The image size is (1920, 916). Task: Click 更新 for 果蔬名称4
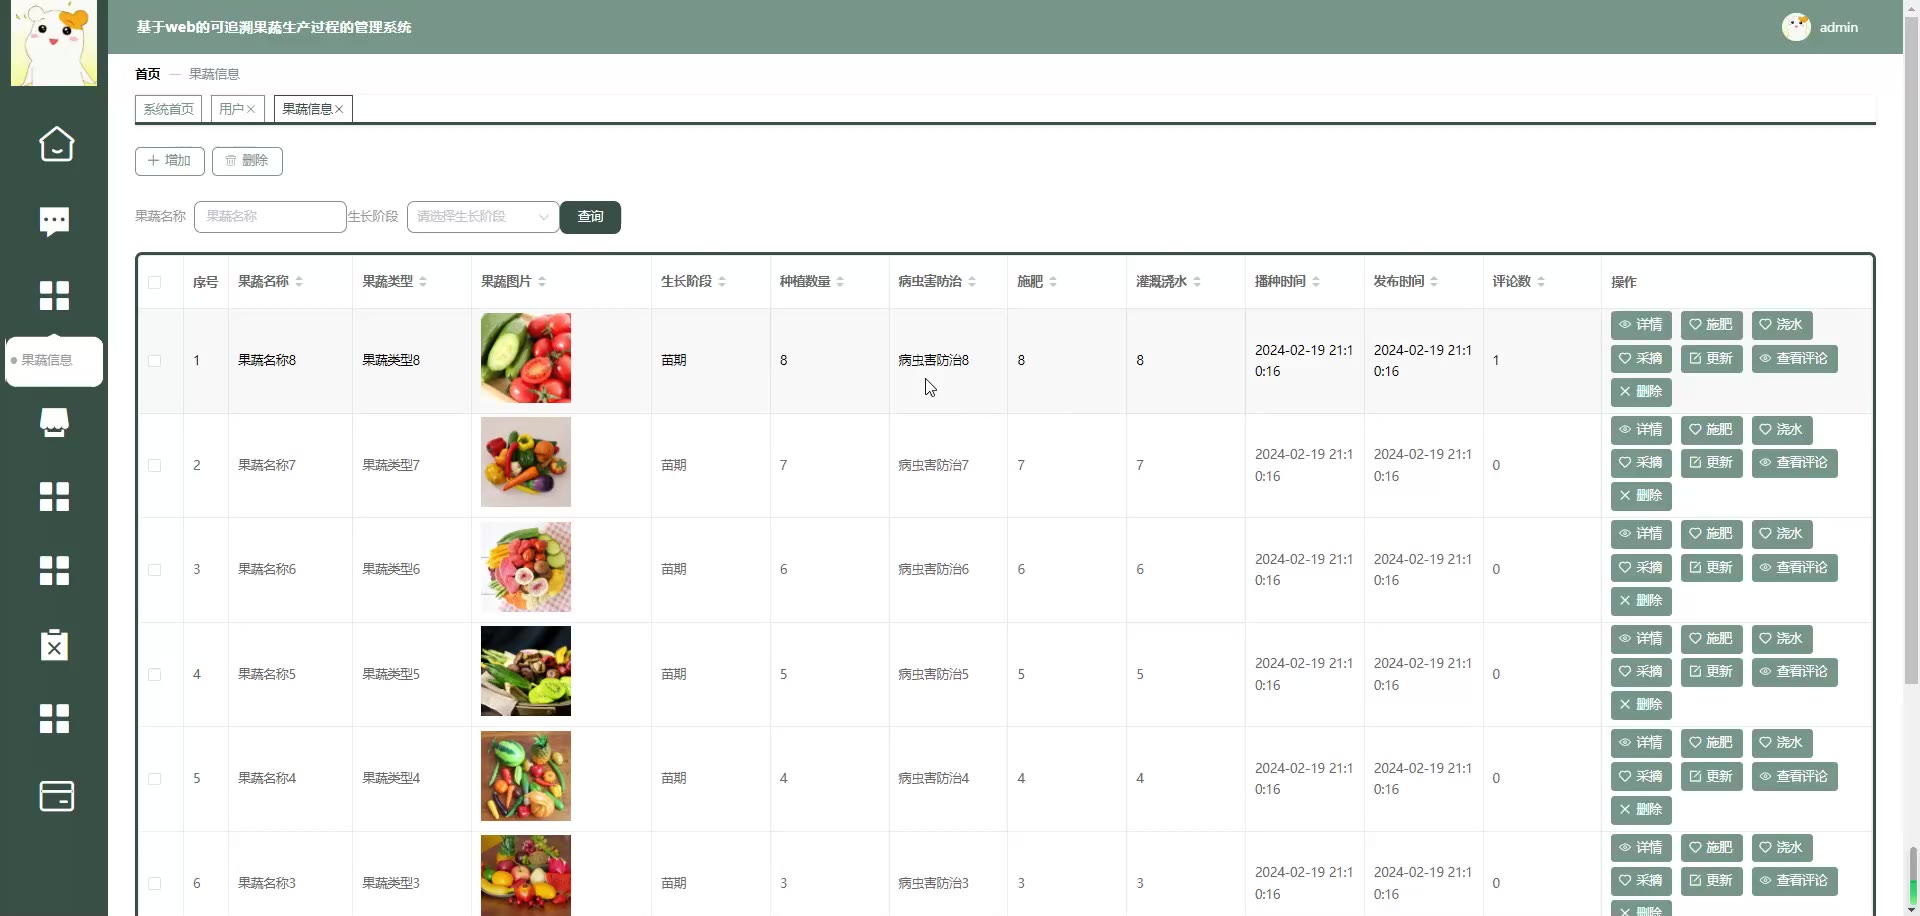(1711, 777)
